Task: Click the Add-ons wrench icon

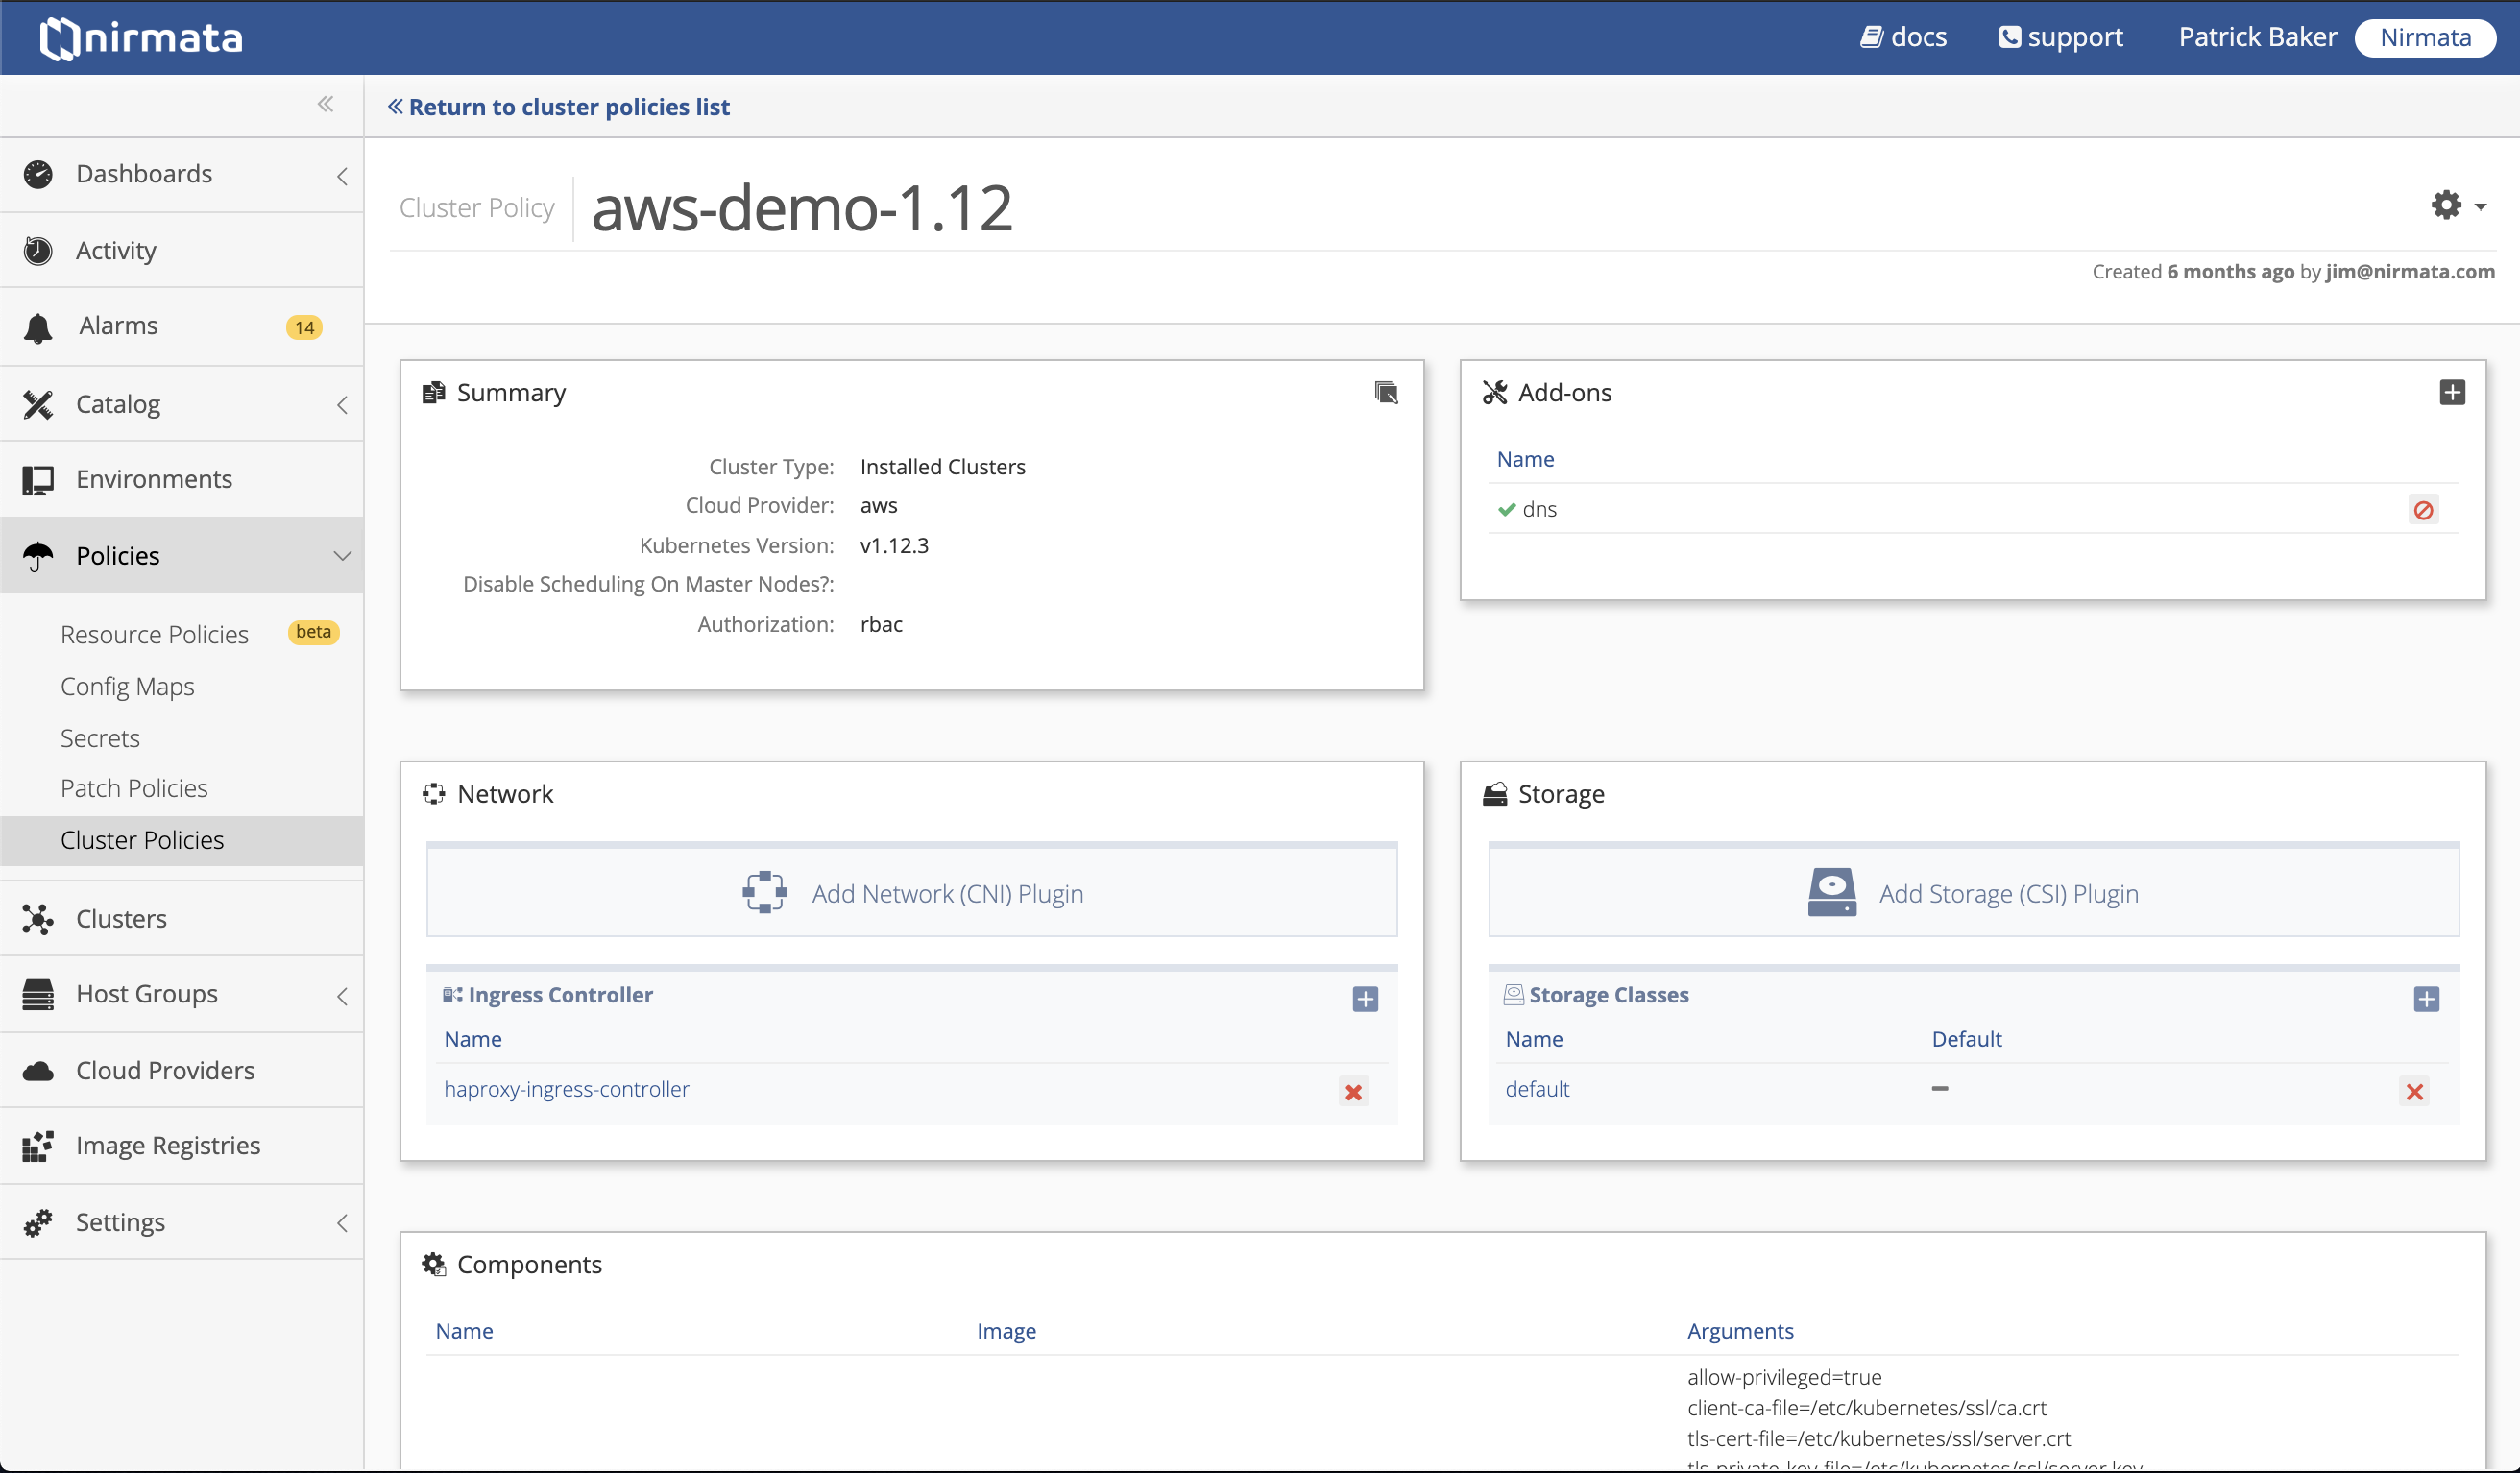Action: click(1495, 392)
